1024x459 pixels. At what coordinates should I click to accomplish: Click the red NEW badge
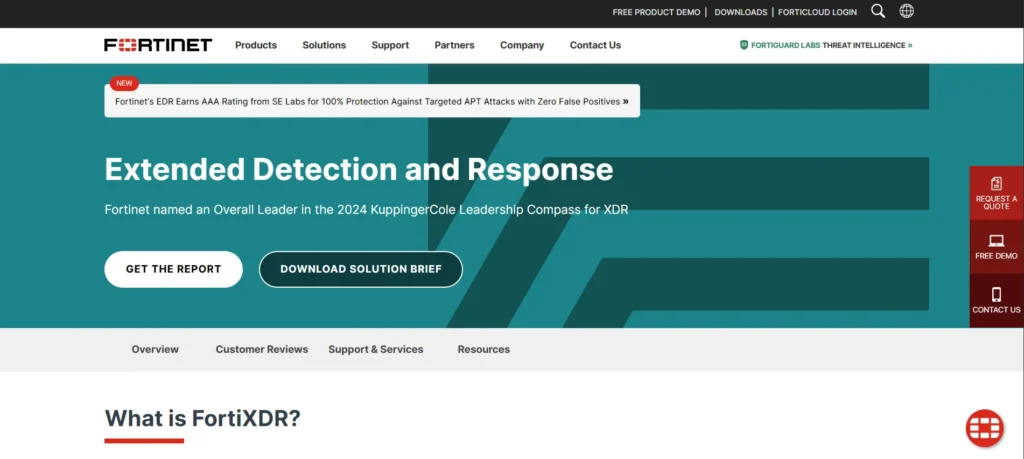pos(124,83)
